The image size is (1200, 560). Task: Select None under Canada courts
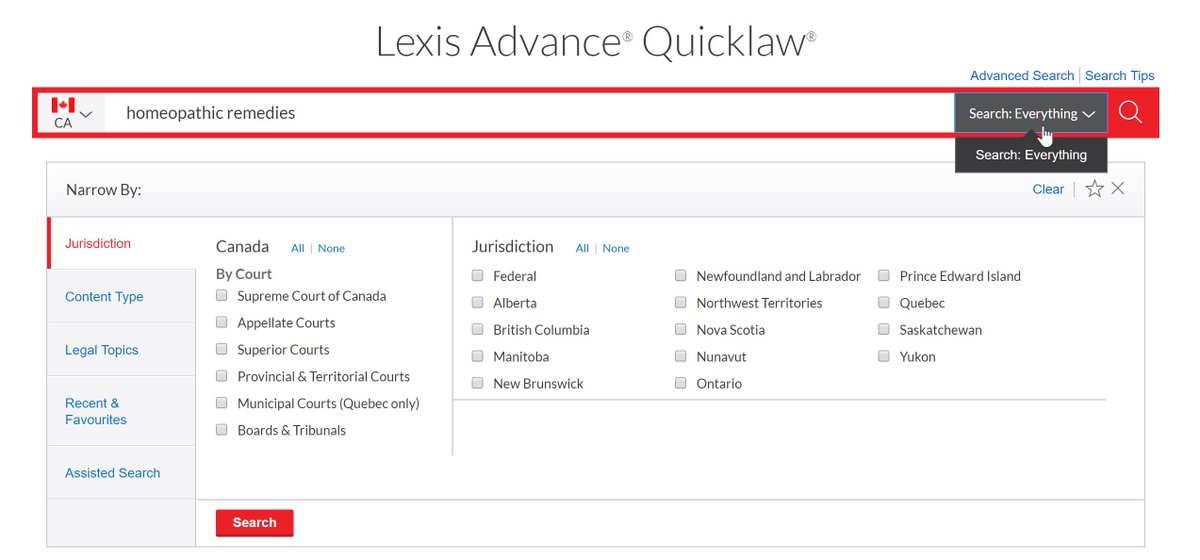click(x=331, y=248)
